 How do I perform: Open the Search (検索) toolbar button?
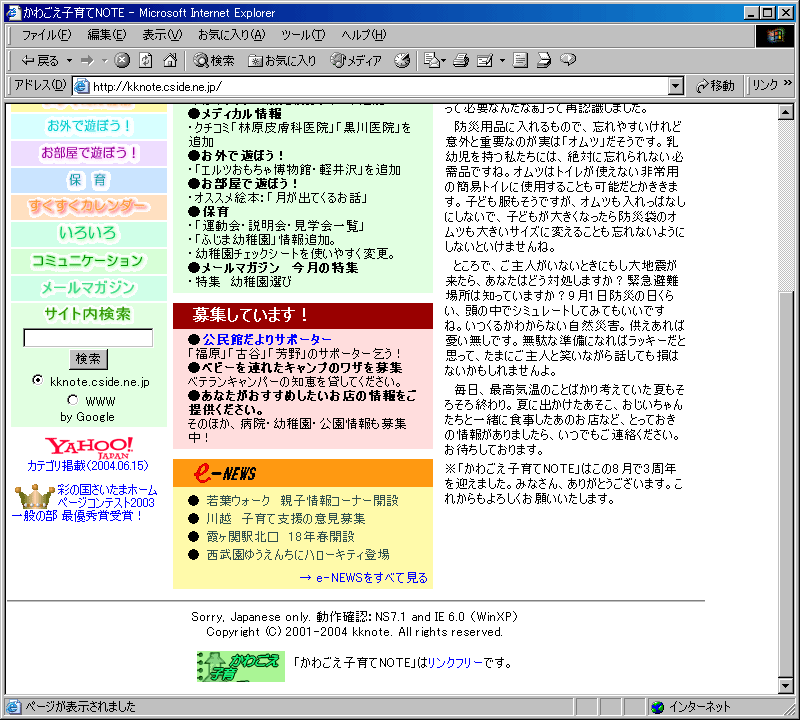pyautogui.click(x=213, y=61)
